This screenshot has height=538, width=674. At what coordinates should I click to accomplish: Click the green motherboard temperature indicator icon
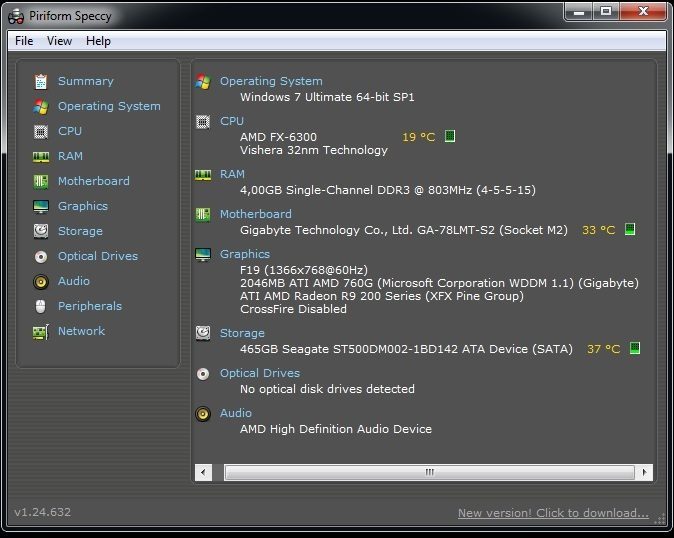pyautogui.click(x=630, y=229)
